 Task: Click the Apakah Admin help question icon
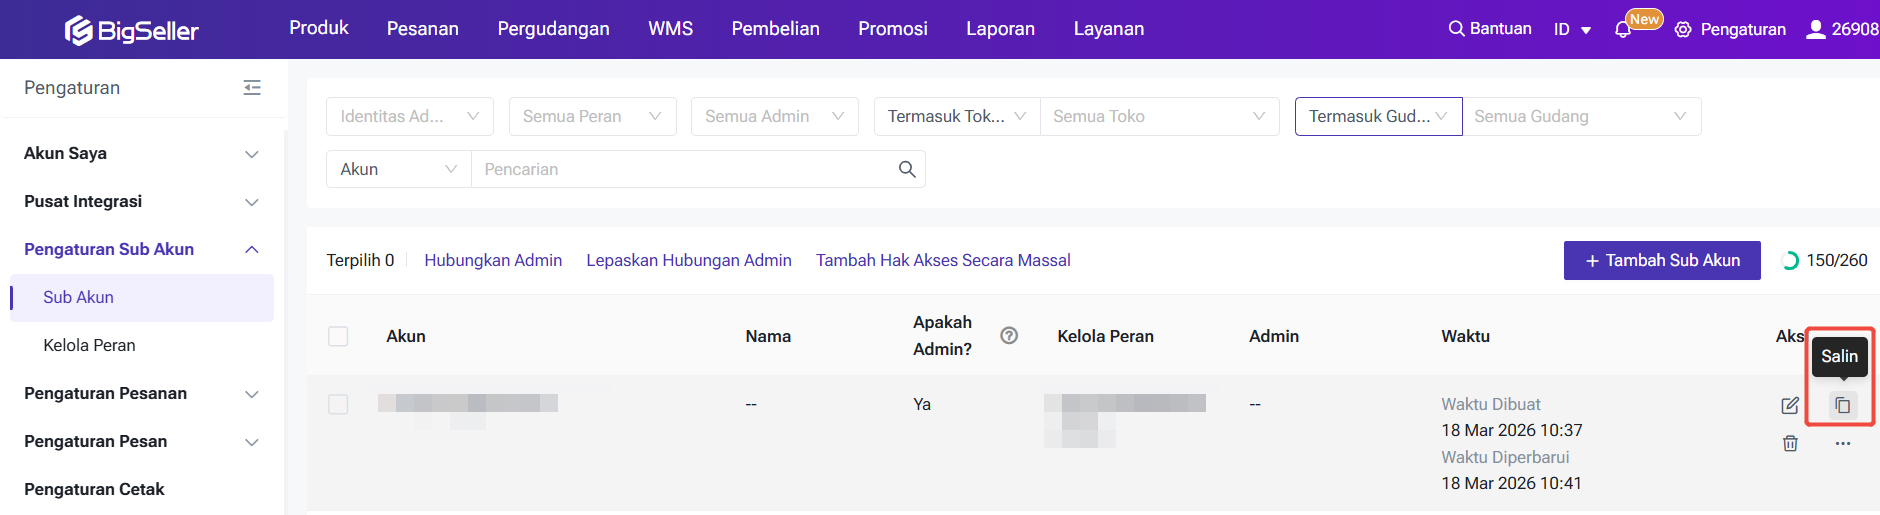point(1009,336)
